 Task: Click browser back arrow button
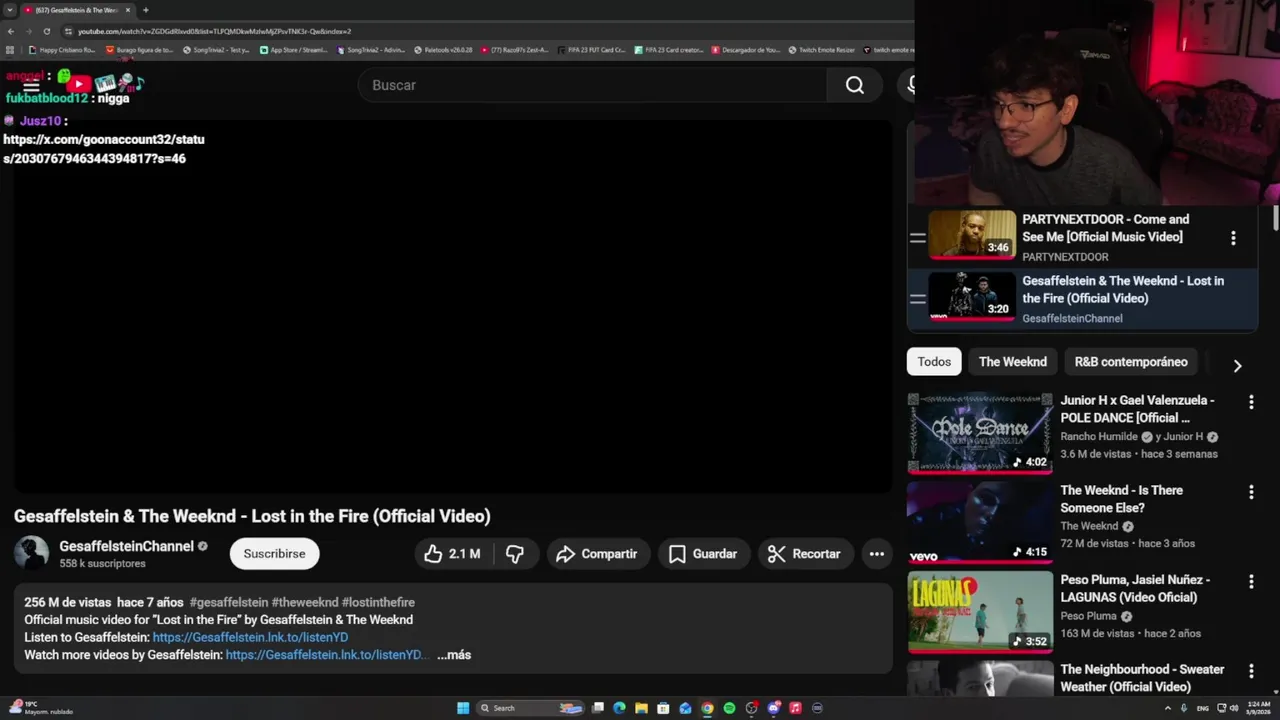click(x=11, y=31)
